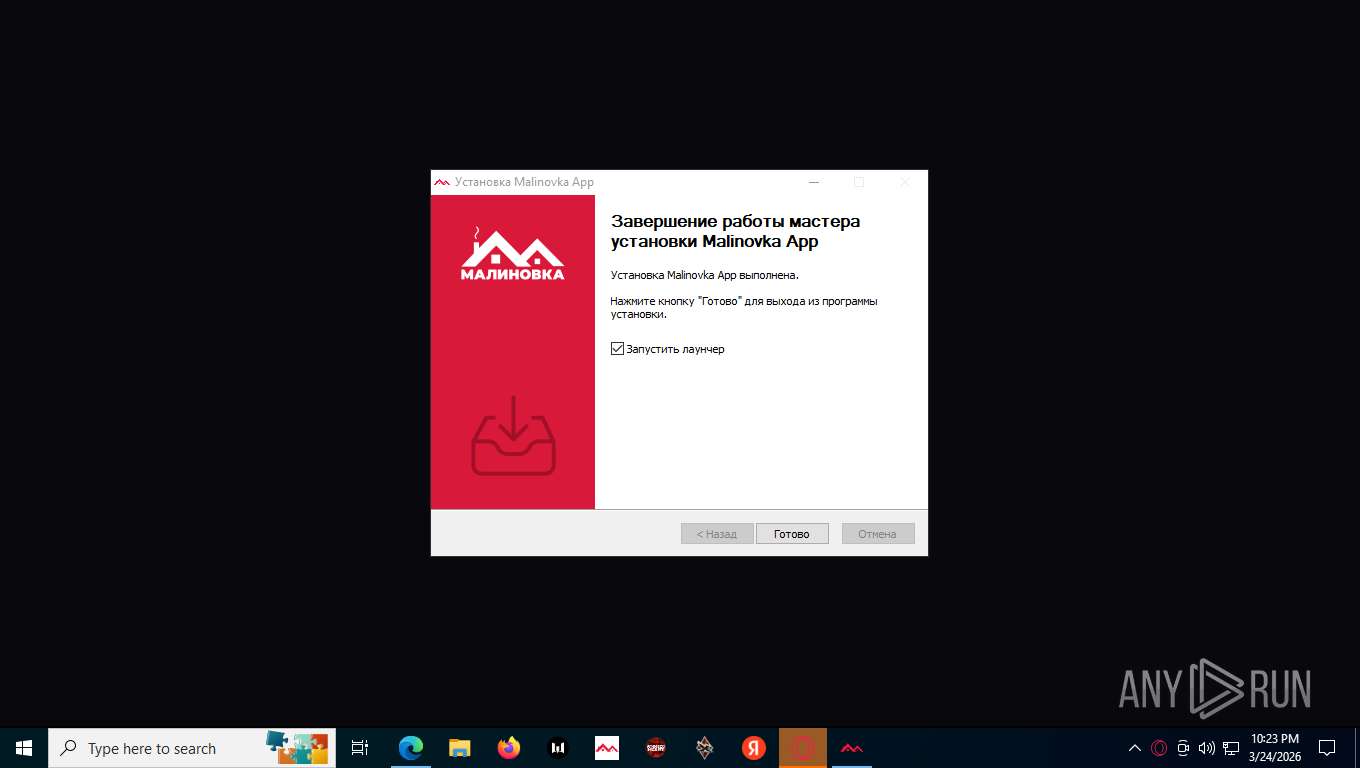The width and height of the screenshot is (1360, 768).
Task: Uncheck the Запустить лаунчер checkbox
Action: pos(617,349)
